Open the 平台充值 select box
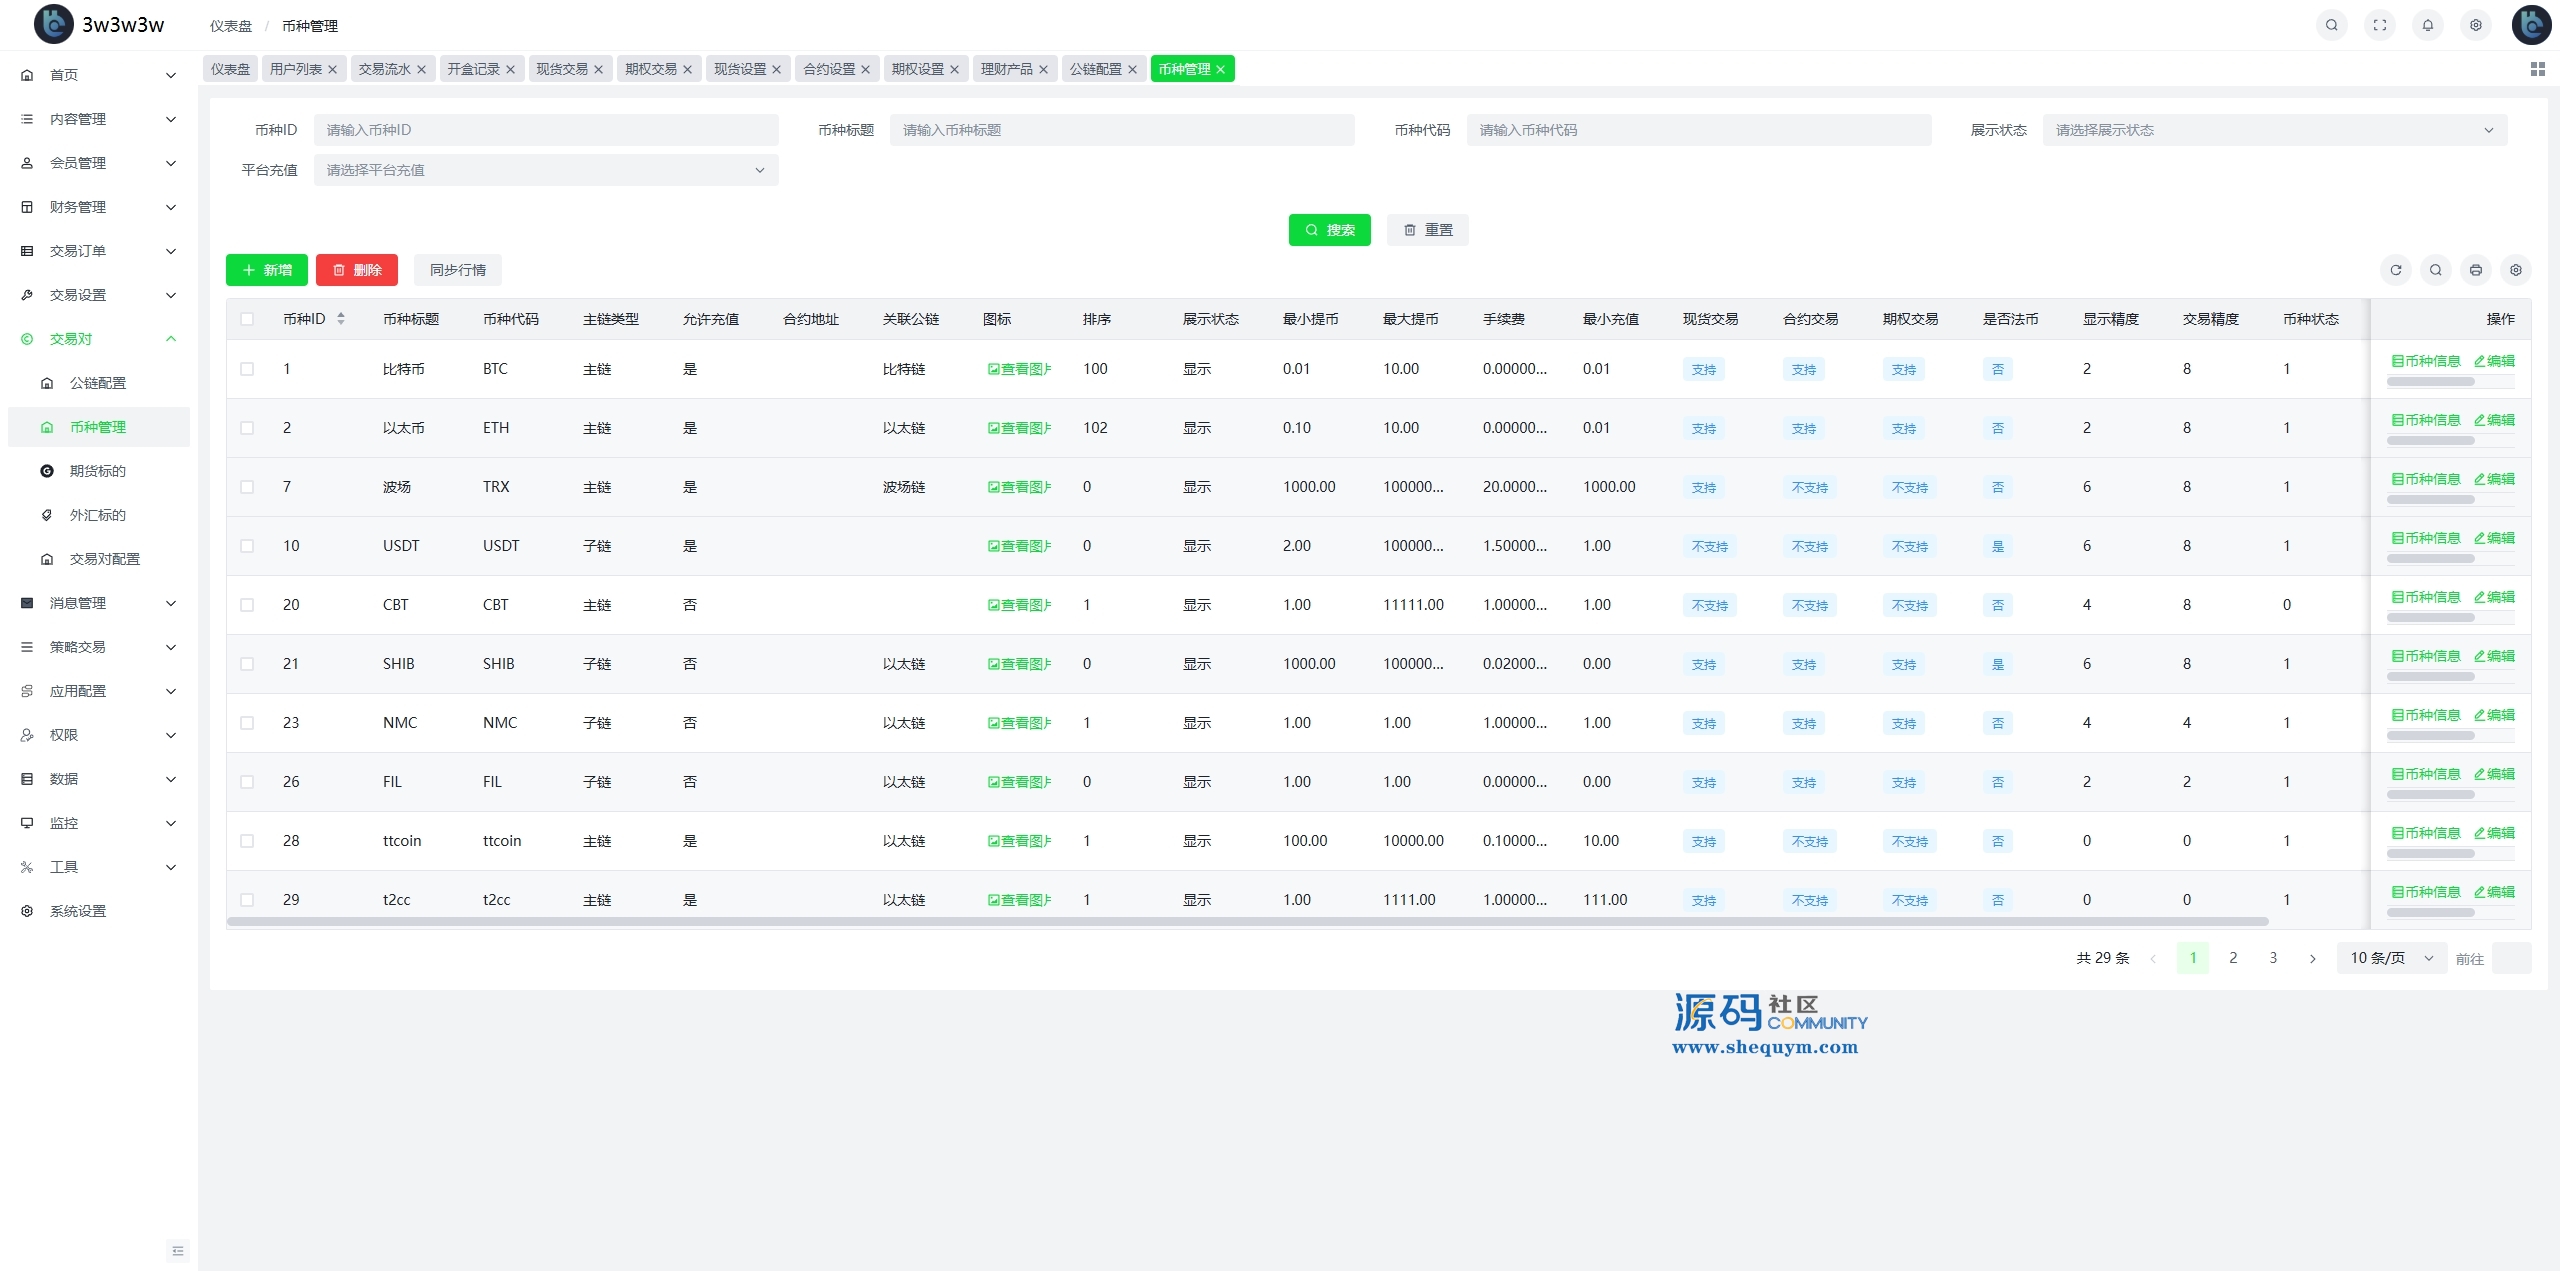2560x1271 pixels. [x=545, y=170]
